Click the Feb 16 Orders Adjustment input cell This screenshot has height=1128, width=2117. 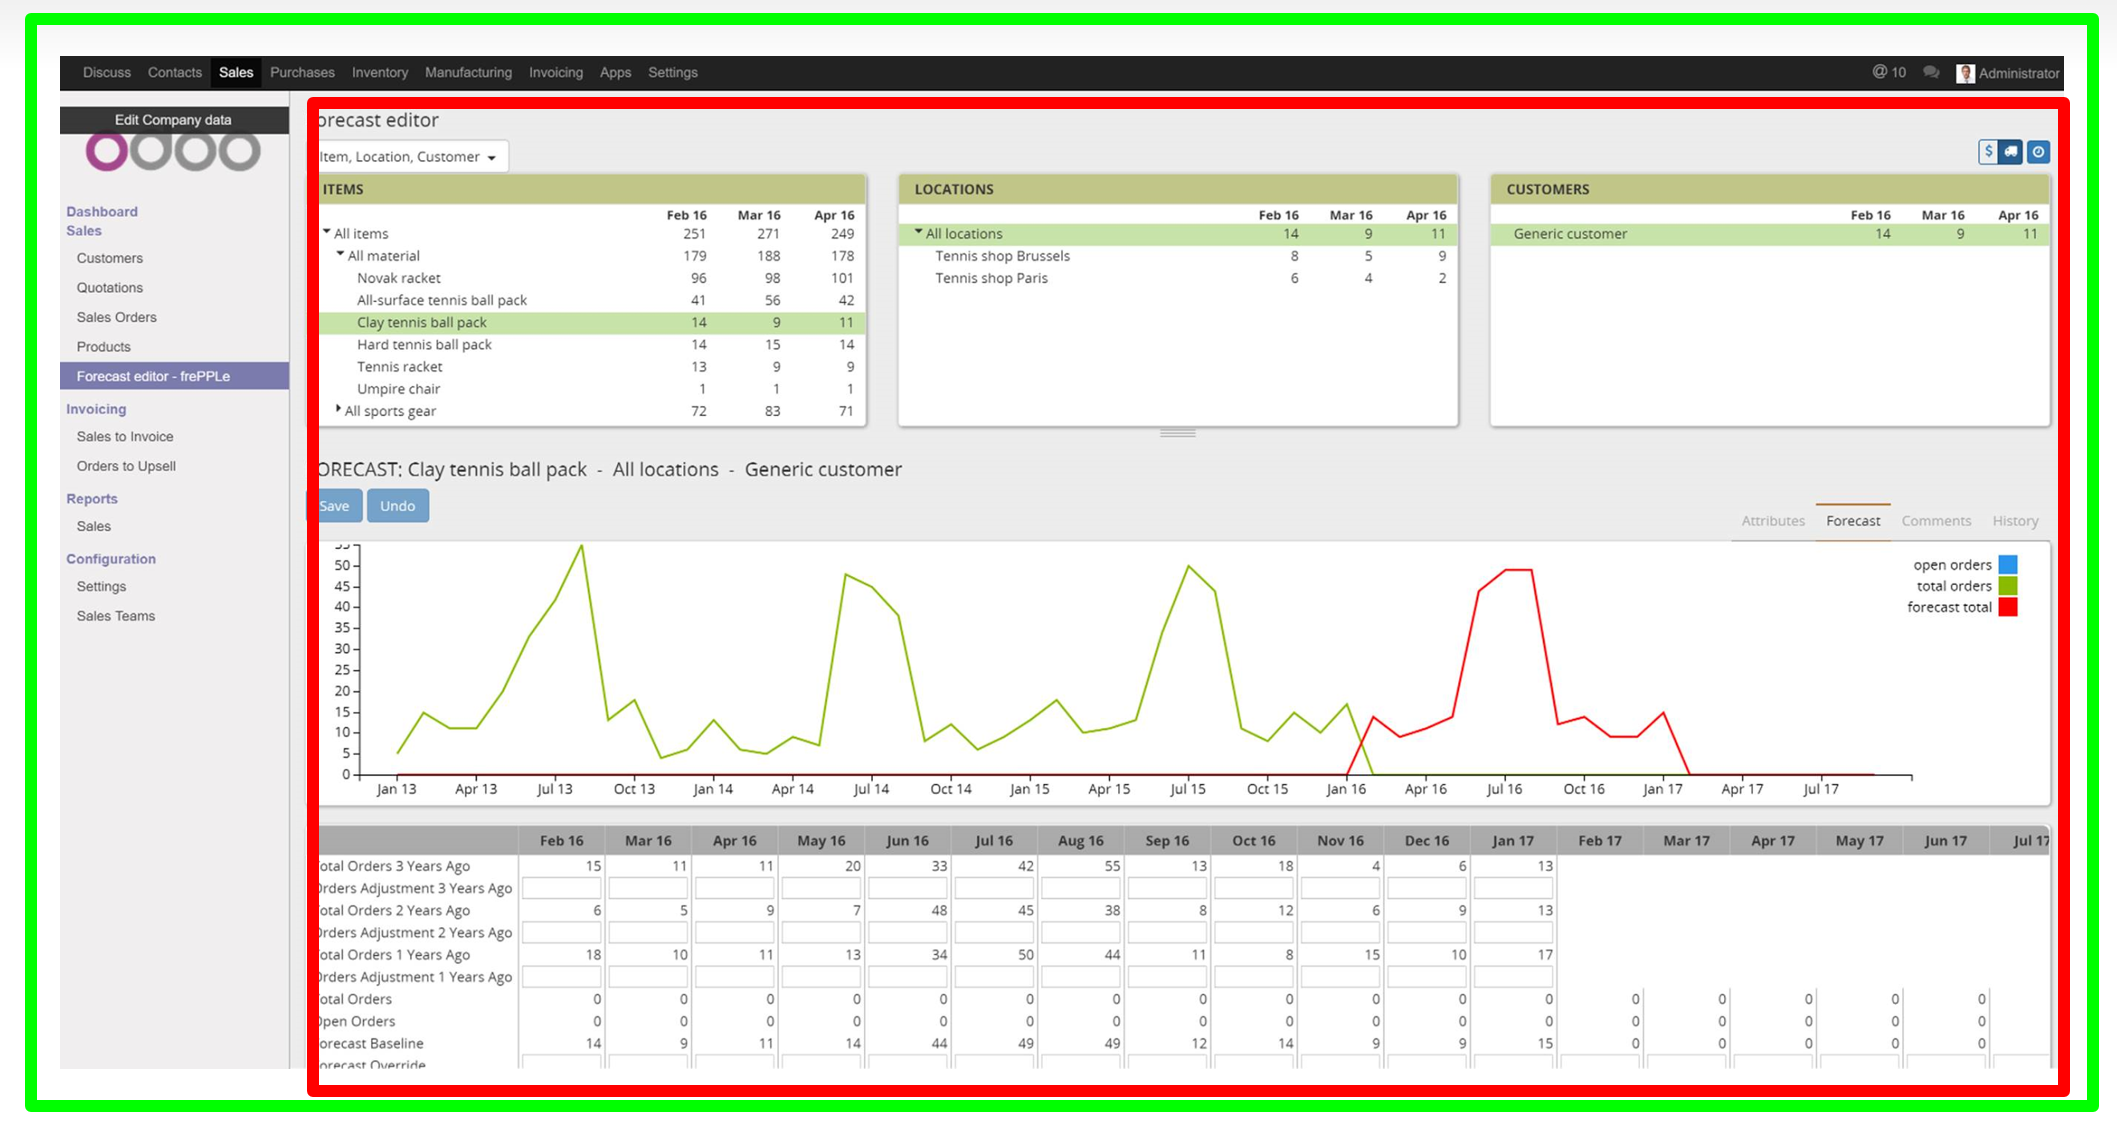561,887
